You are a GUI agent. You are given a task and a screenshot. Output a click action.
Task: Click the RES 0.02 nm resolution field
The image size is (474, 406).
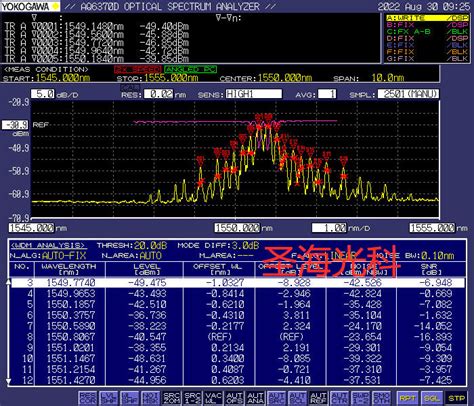159,94
